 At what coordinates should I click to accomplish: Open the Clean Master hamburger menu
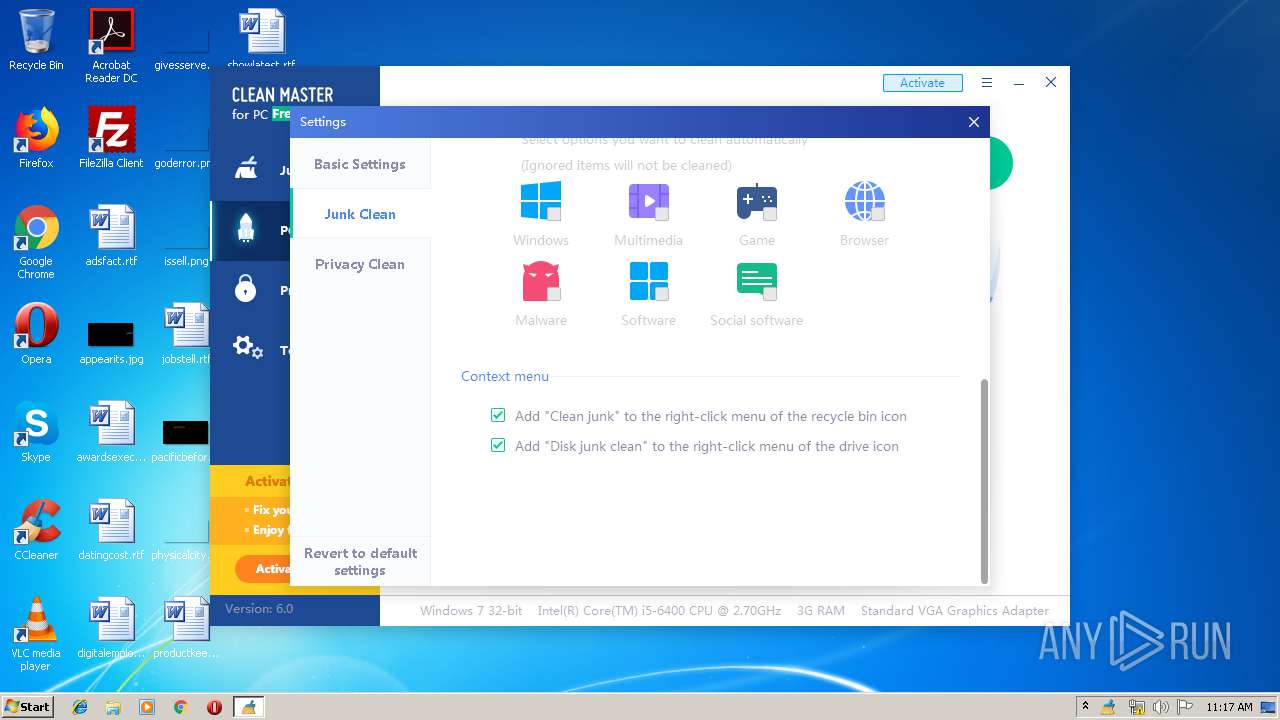coord(987,83)
